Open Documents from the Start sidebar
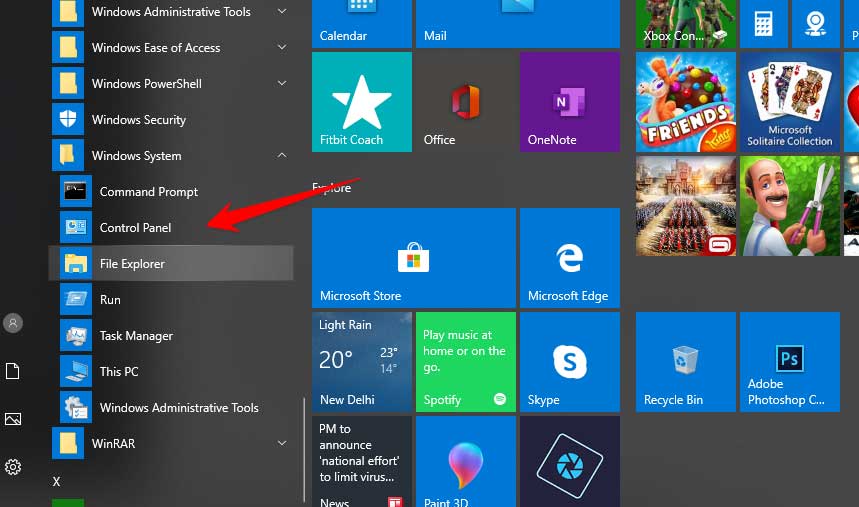 click(13, 371)
